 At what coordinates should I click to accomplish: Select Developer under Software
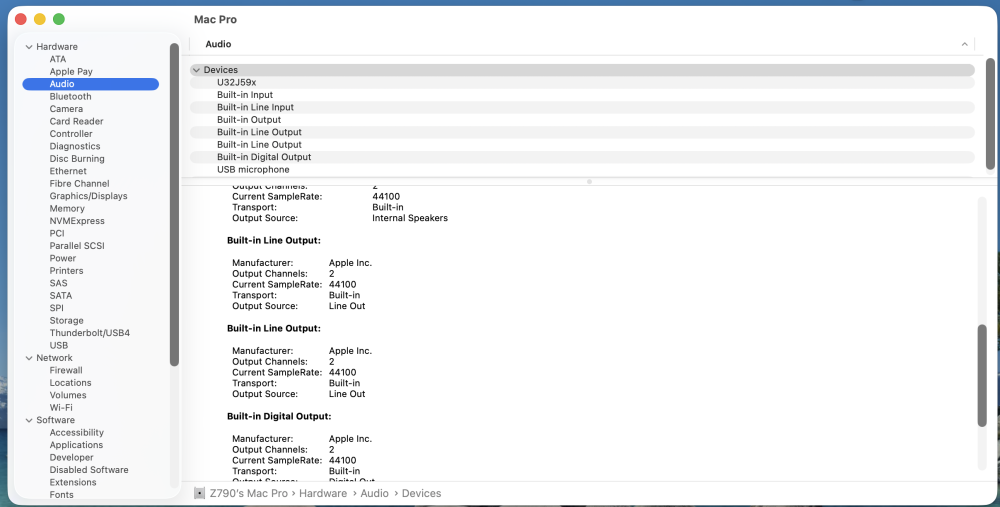[71, 457]
